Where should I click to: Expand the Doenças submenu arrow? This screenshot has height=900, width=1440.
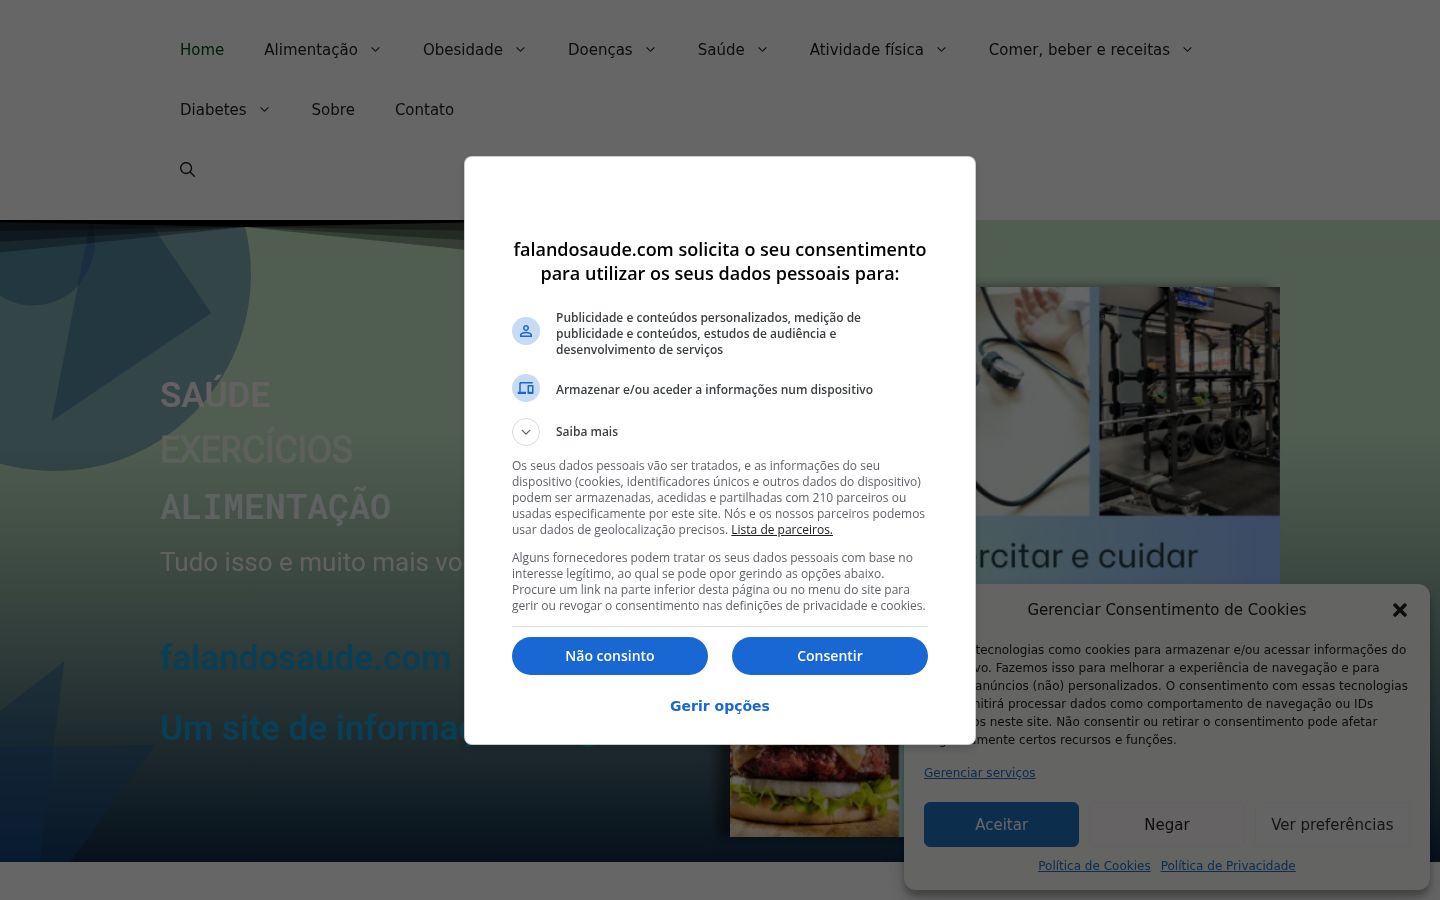coord(650,50)
